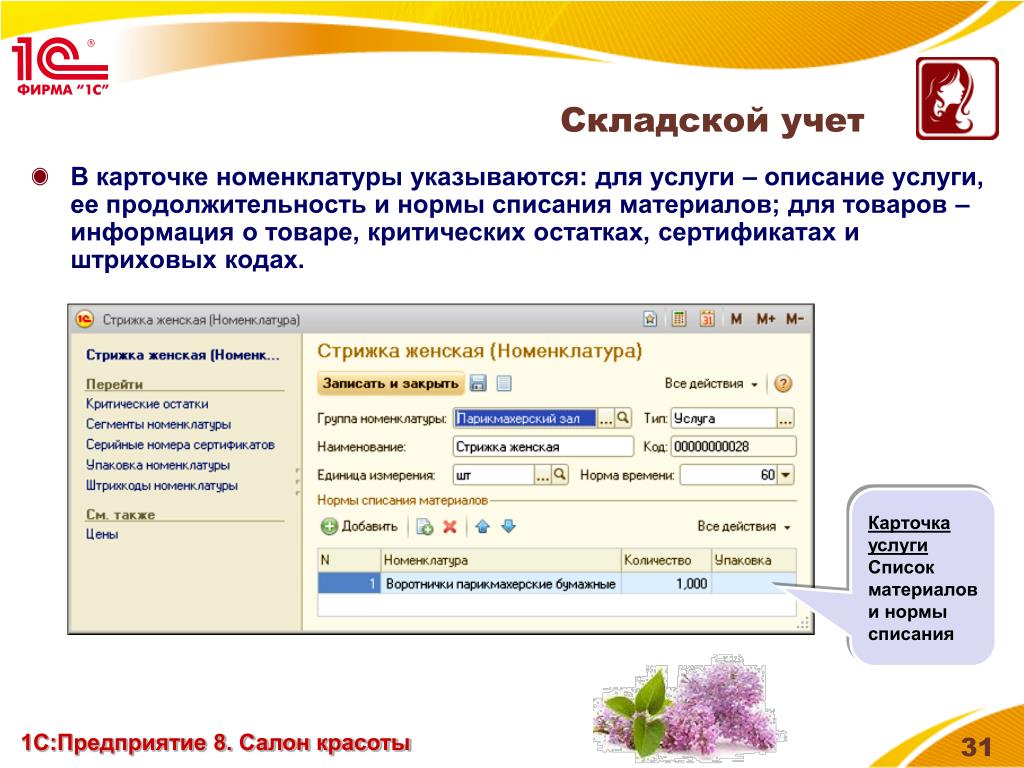Open the calendar icon in title bar

707,319
